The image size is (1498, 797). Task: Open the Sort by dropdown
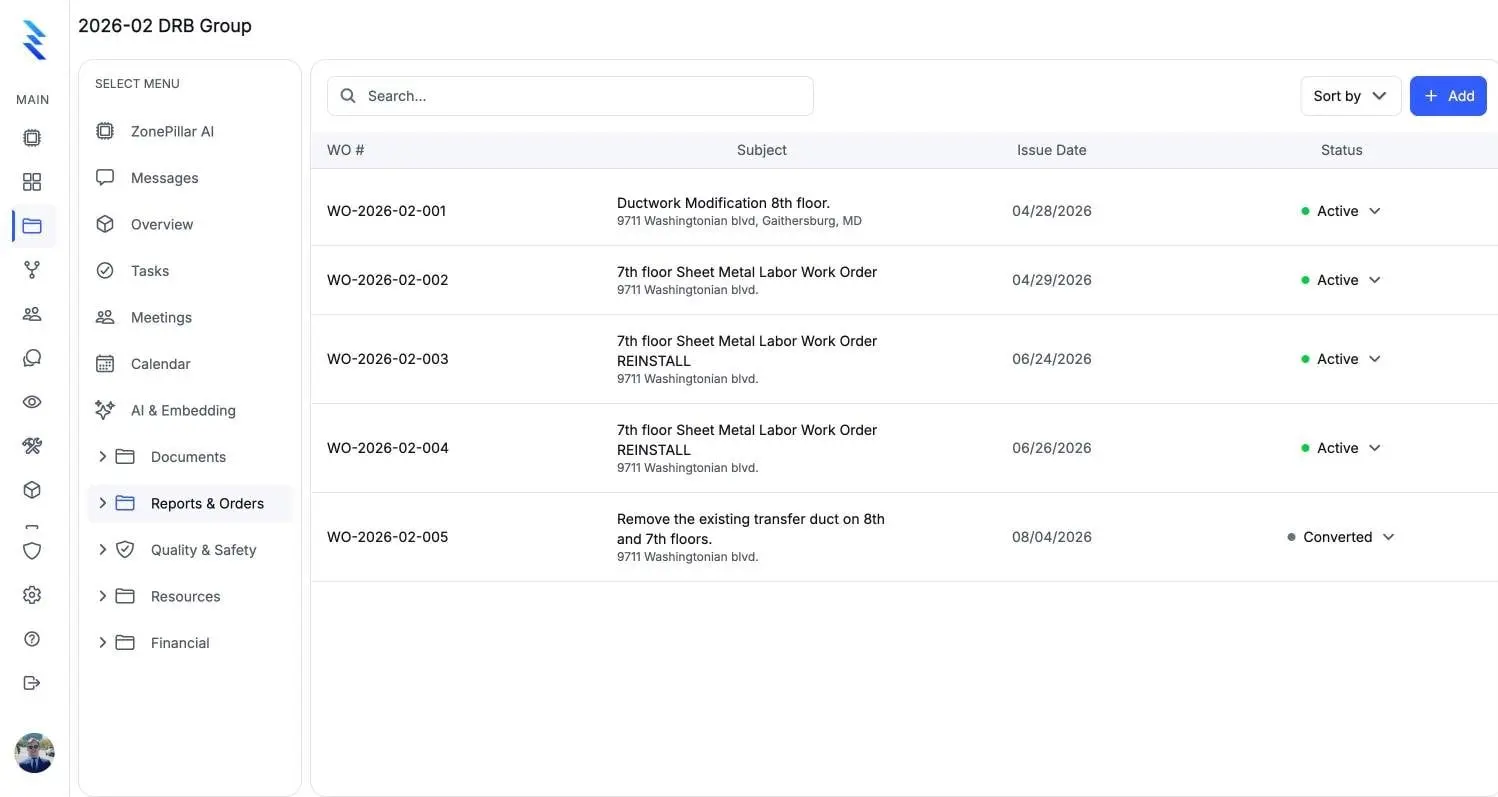click(1350, 96)
